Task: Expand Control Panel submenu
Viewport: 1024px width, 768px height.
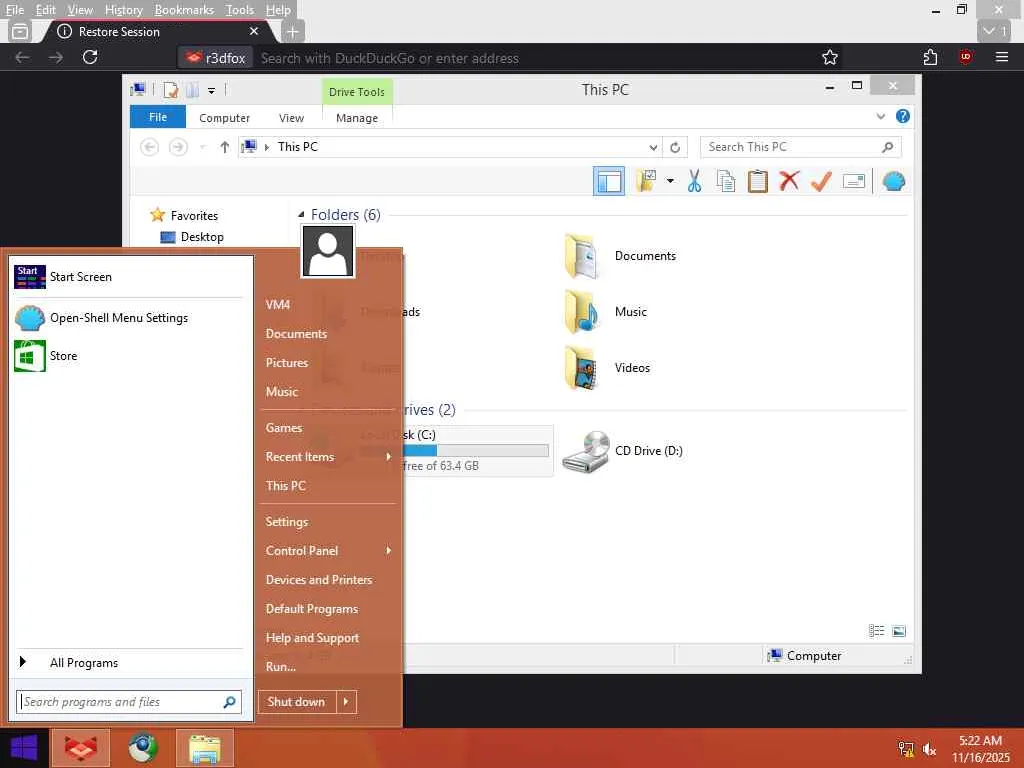Action: point(328,551)
